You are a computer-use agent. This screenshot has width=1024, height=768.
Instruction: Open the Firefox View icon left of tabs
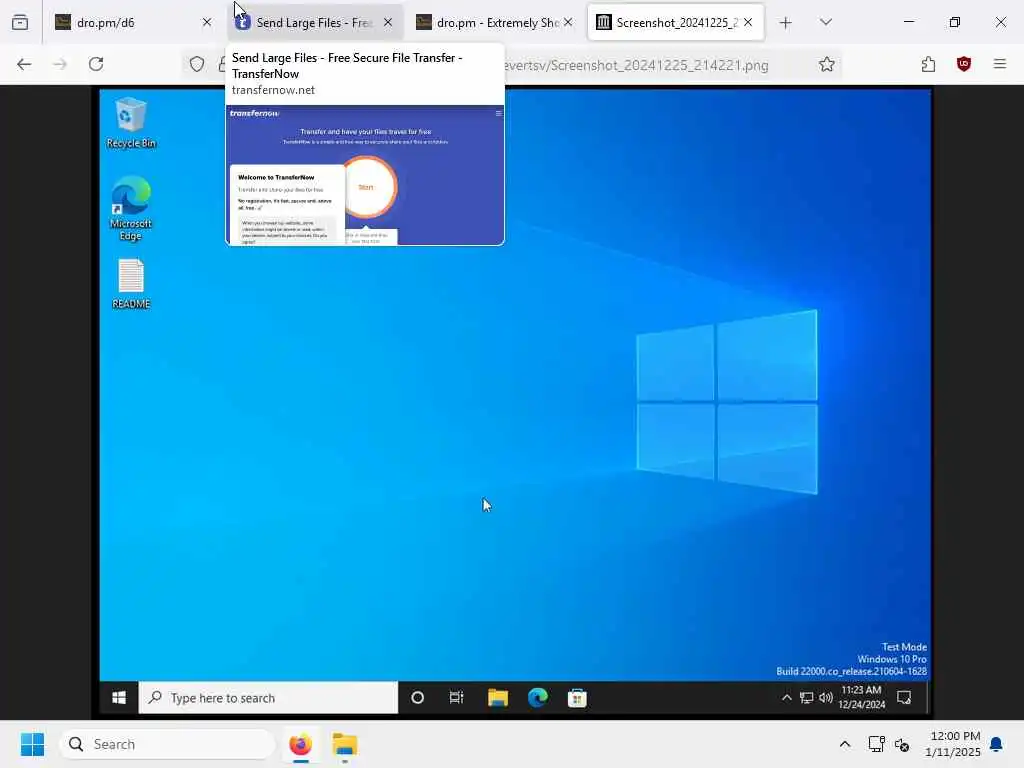20,22
